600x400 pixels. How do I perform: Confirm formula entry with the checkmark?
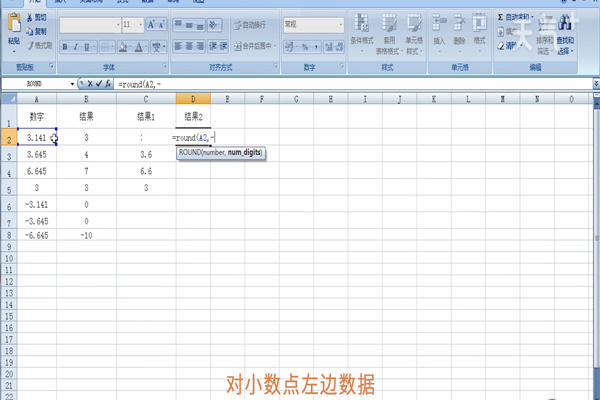click(x=99, y=83)
